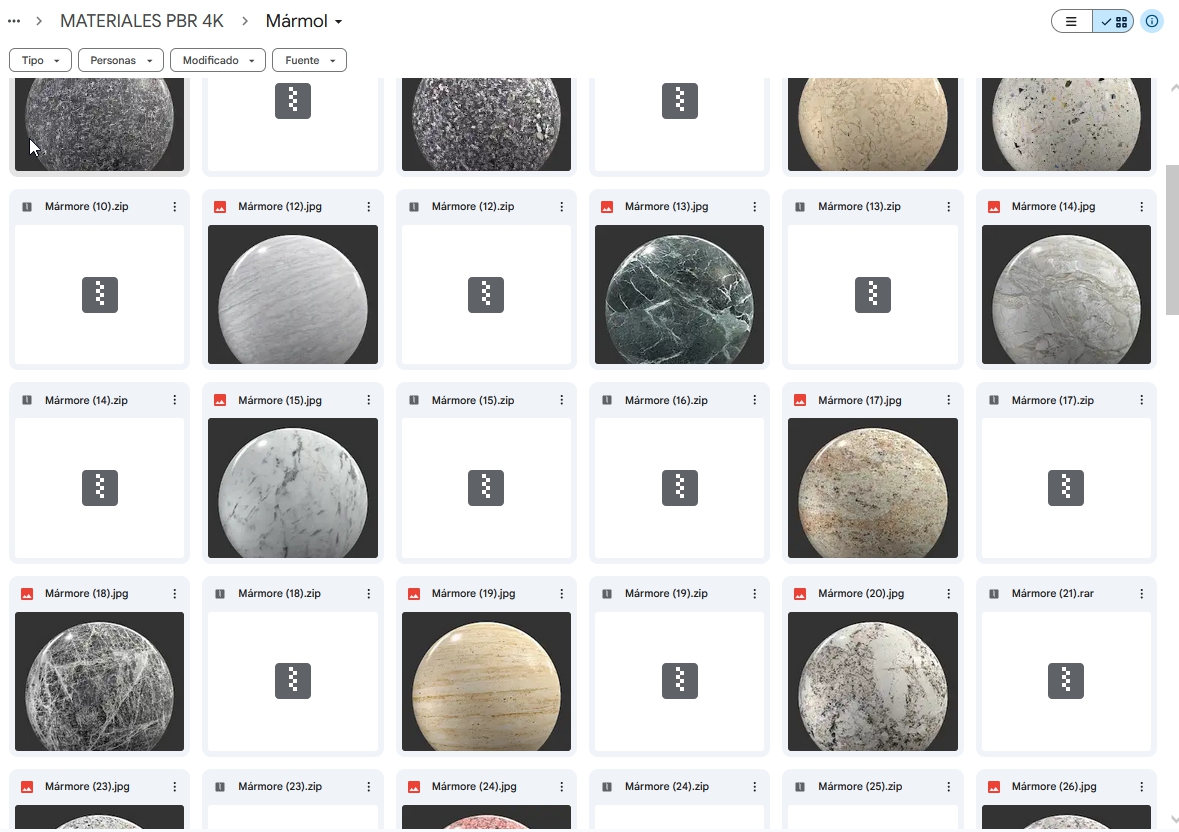This screenshot has height=832, width=1179.
Task: Click the red image icon on Mármore (13).jpg
Action: point(606,206)
